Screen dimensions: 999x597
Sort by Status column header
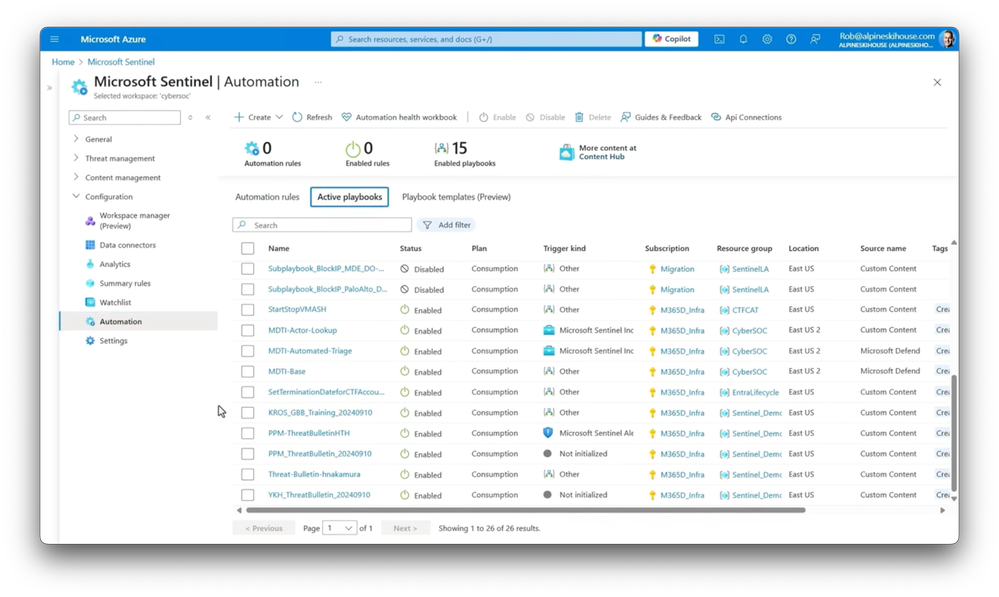410,248
